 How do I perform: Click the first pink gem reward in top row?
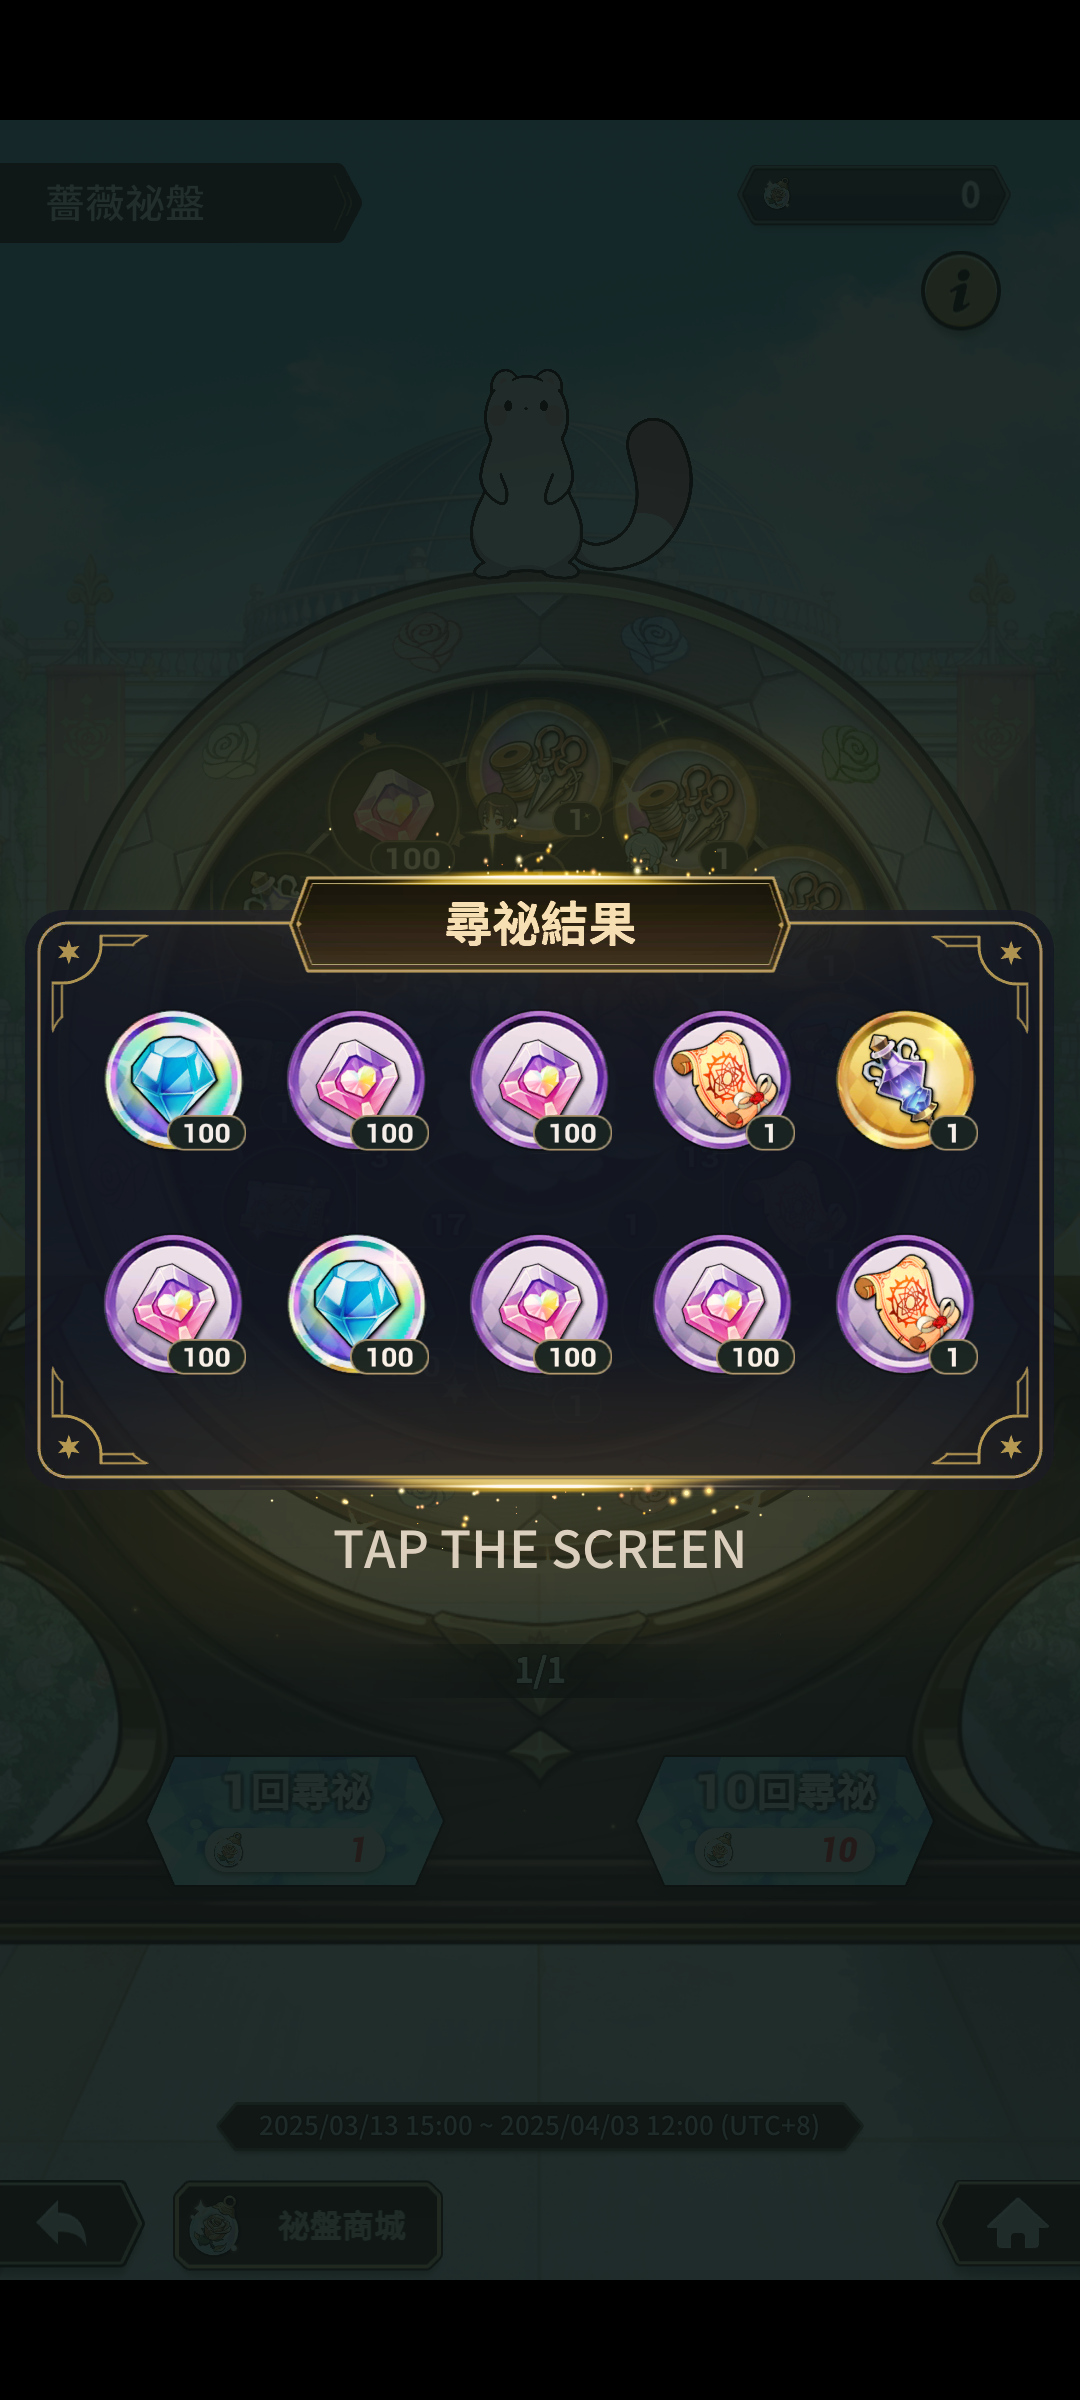coord(357,1080)
